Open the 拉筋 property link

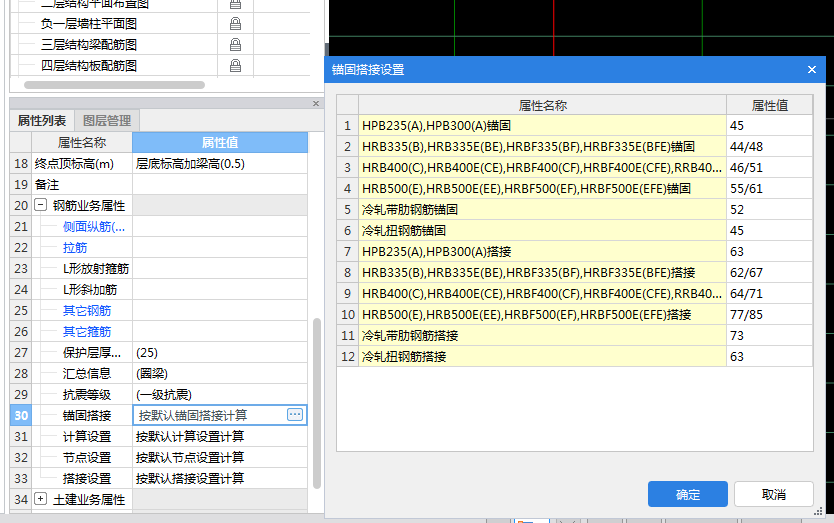75,247
